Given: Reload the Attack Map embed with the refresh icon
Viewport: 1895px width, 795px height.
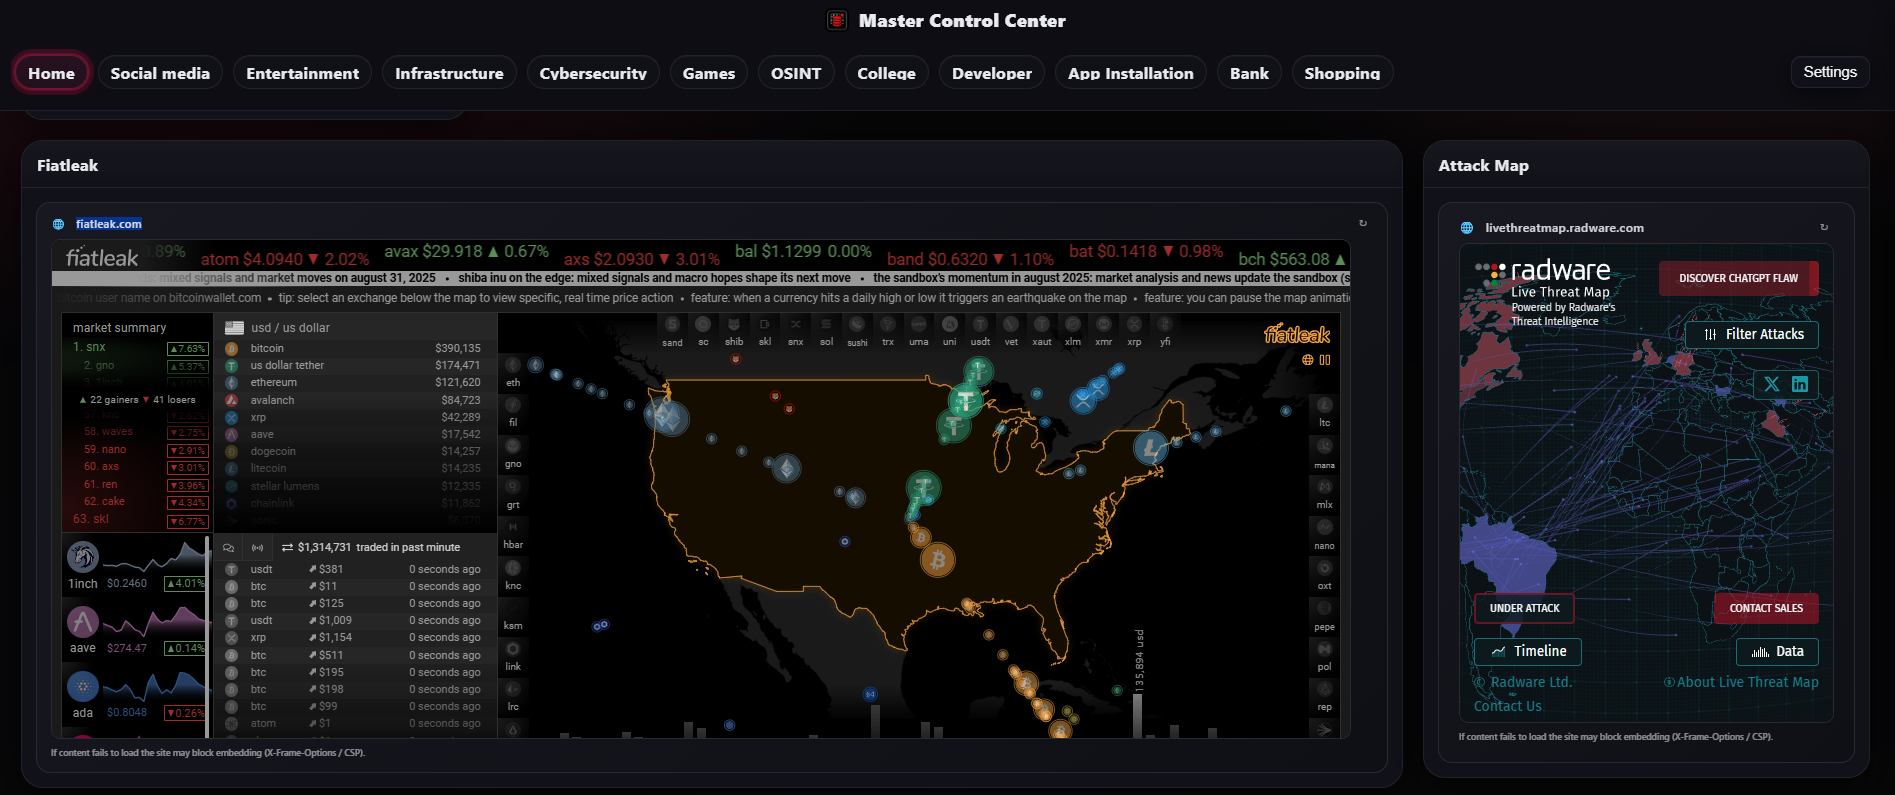Looking at the screenshot, I should [1823, 227].
